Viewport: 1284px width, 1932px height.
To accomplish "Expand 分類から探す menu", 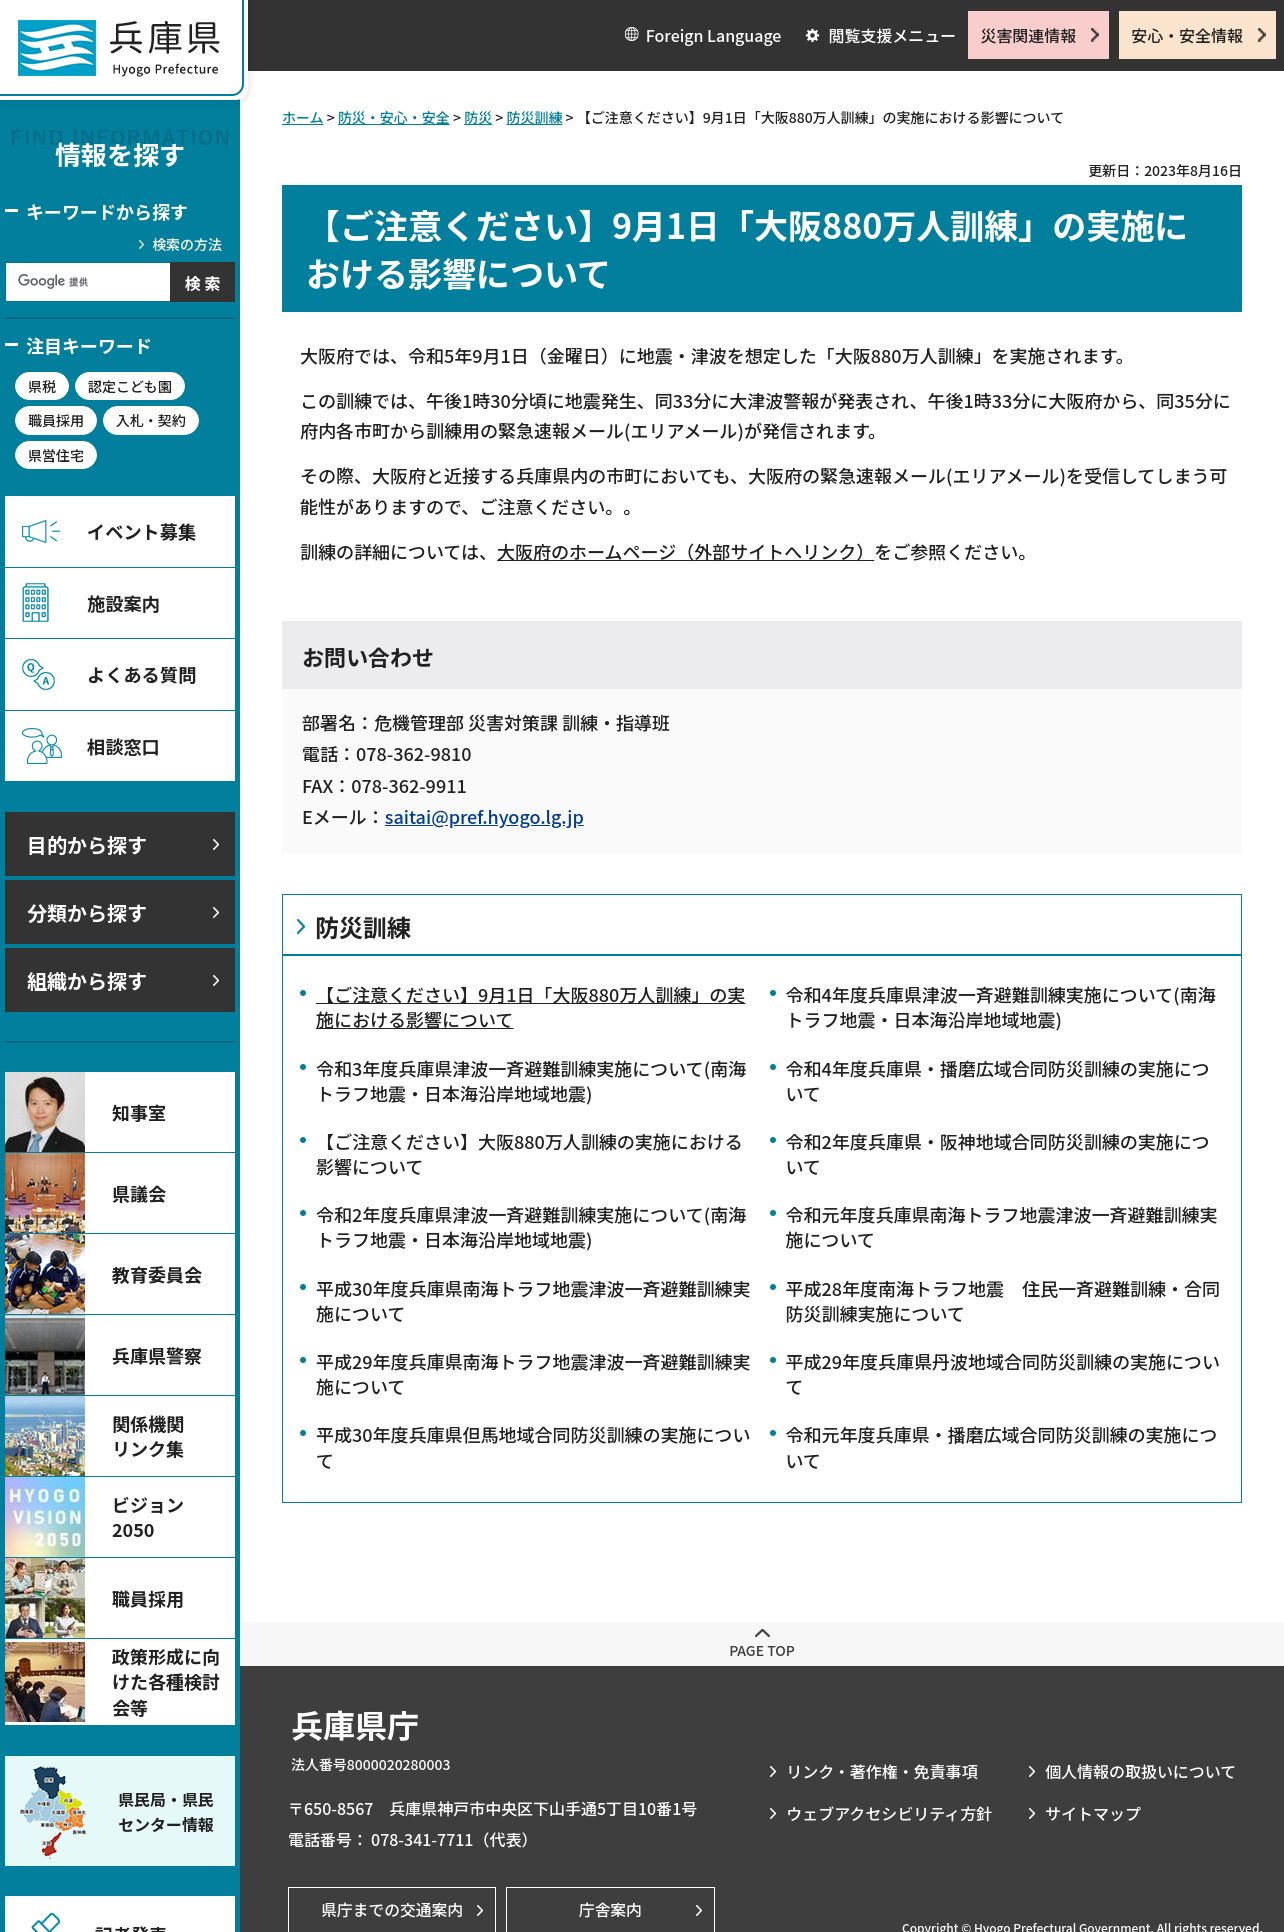I will [x=120, y=913].
